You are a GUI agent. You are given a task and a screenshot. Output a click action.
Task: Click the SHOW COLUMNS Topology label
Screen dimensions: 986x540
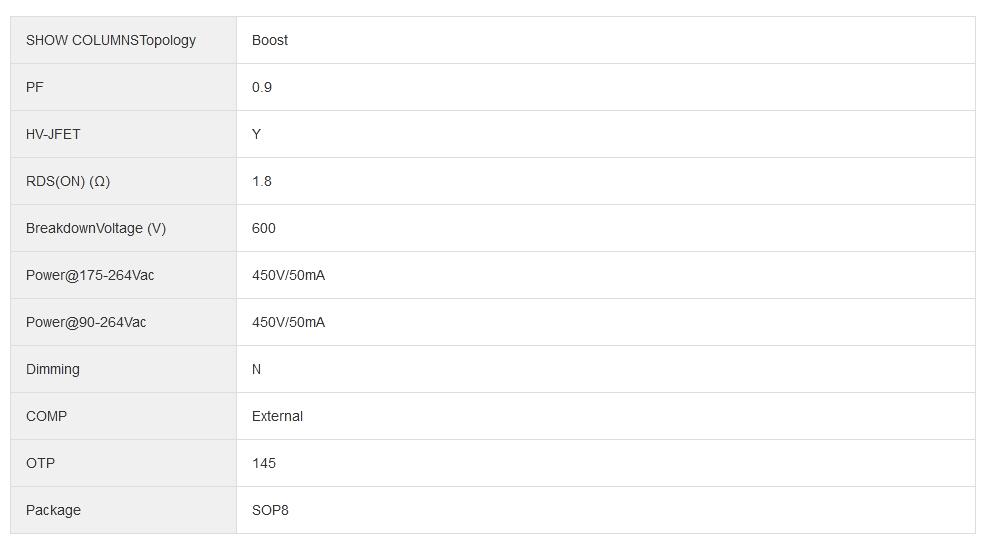point(111,40)
